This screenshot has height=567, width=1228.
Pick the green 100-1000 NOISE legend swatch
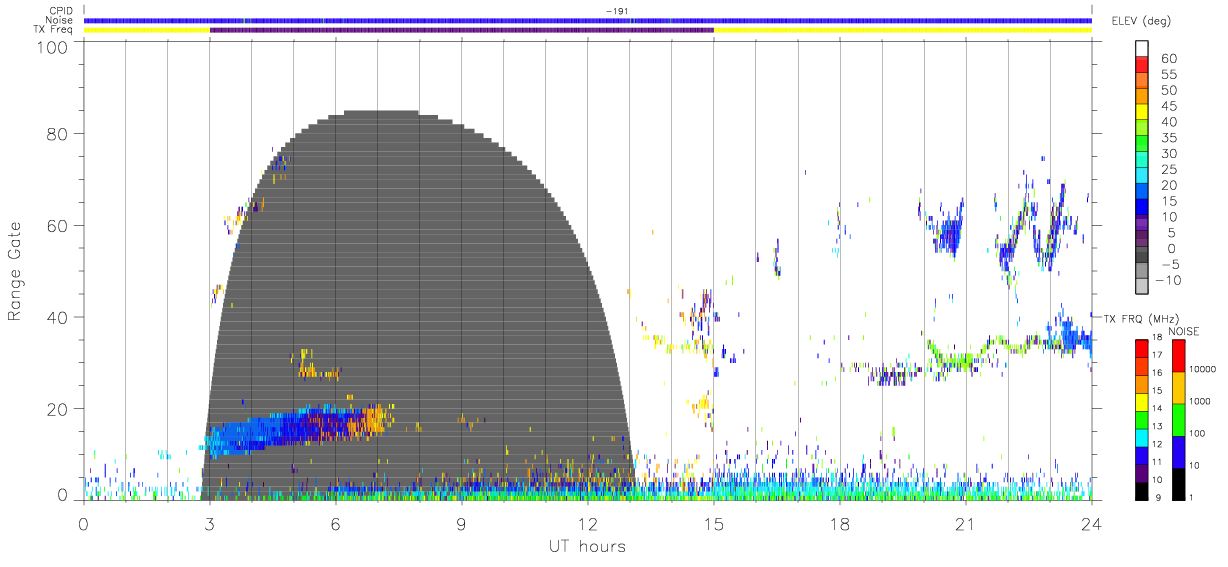coord(1177,420)
